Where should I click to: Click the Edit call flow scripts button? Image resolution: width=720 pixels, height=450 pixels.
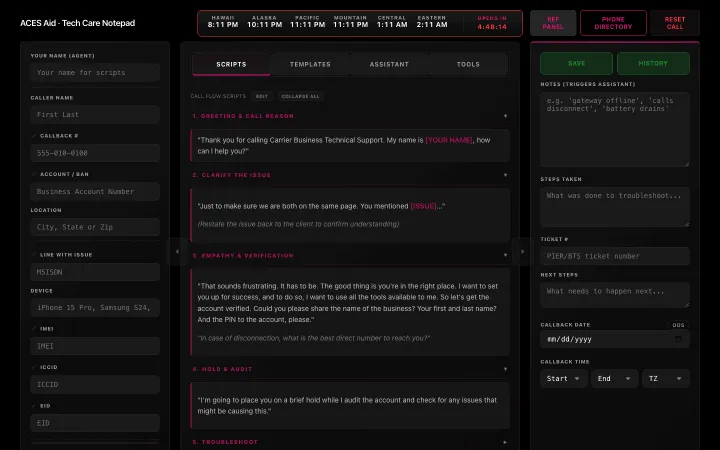point(262,96)
